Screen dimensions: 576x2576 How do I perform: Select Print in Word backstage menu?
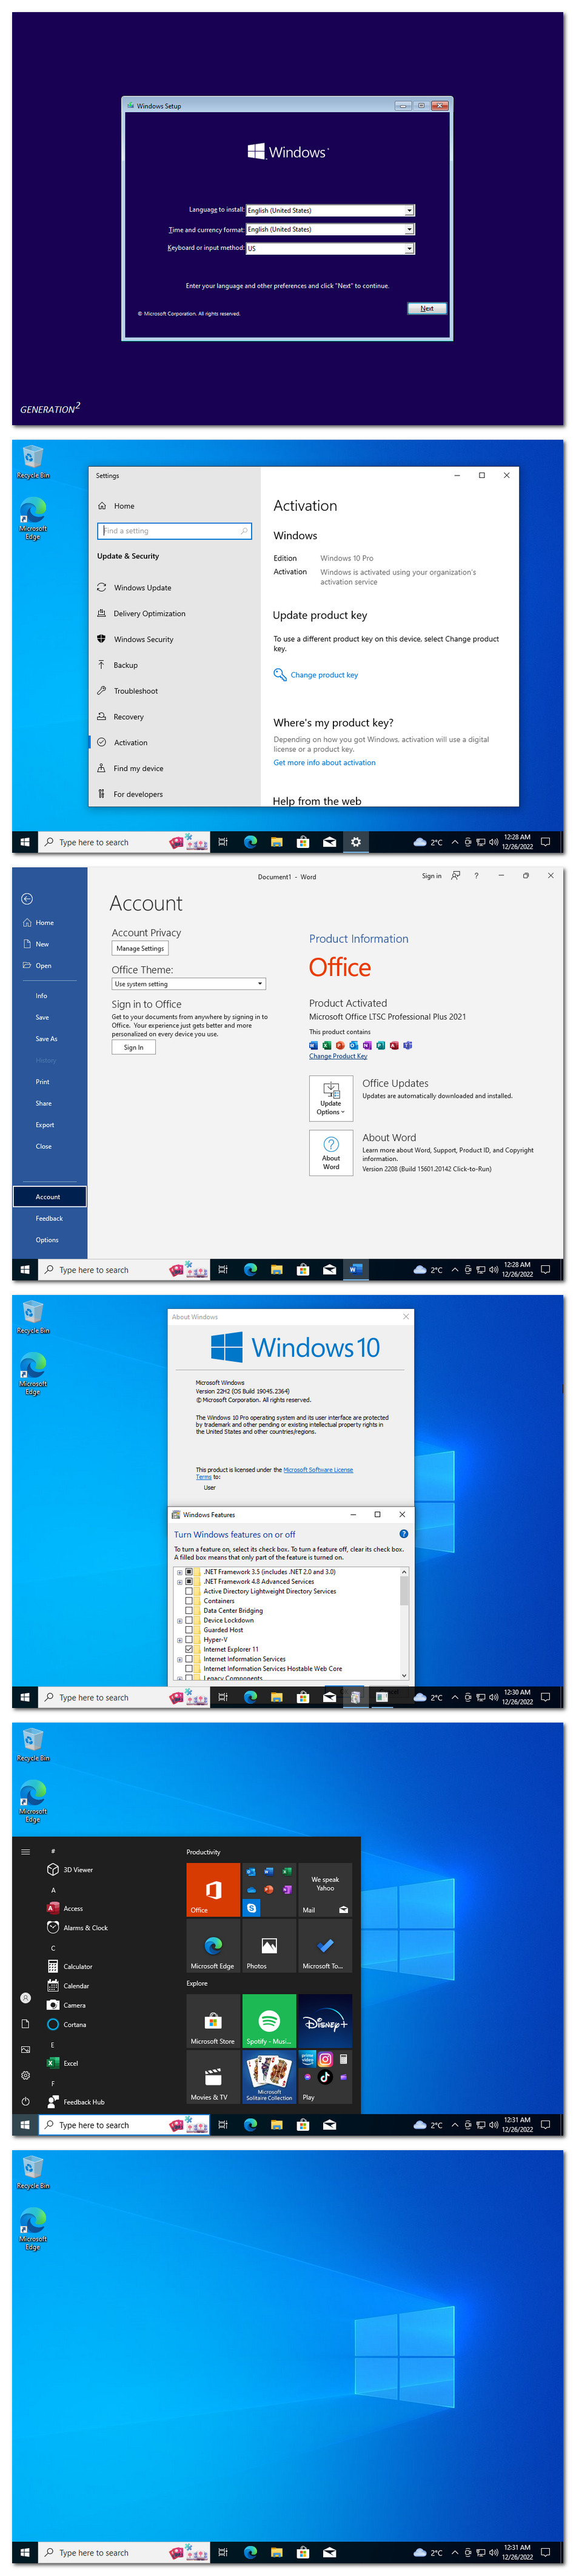point(43,1081)
